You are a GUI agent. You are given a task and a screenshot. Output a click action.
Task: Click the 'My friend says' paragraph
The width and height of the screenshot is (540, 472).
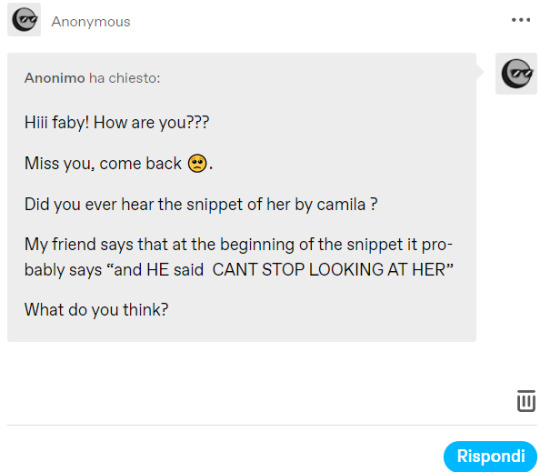pos(239,257)
